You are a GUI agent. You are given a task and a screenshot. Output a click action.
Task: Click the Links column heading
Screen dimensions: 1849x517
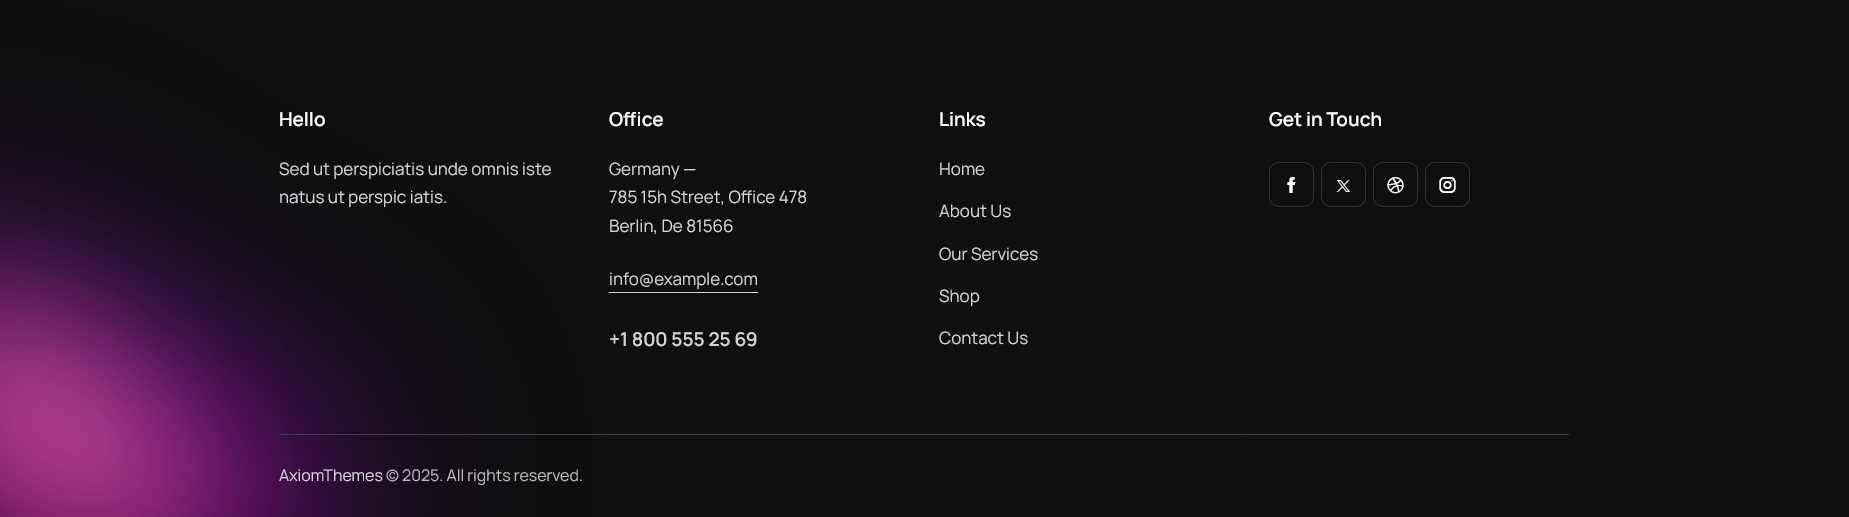(x=962, y=119)
